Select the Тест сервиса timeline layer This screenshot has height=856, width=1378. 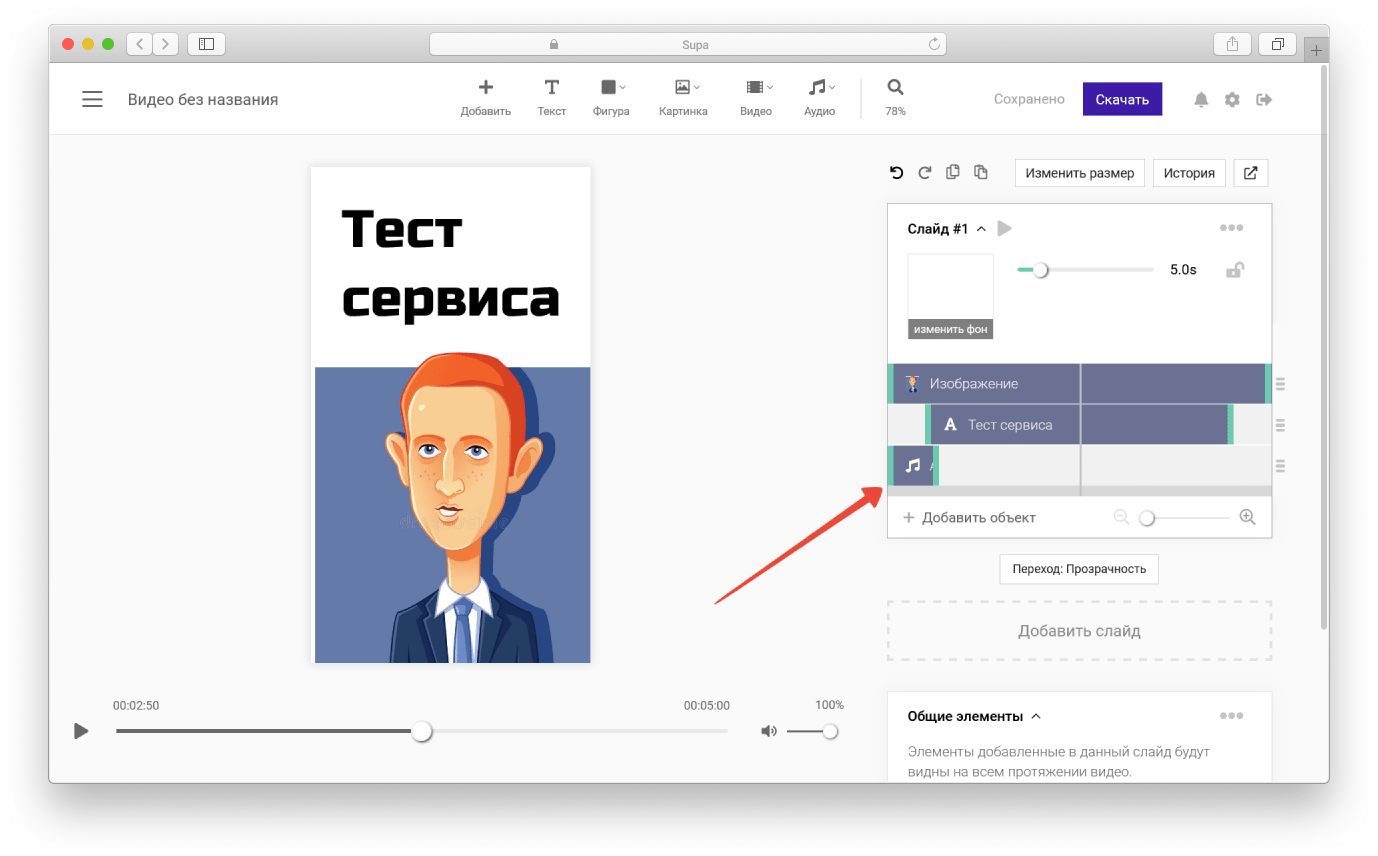tap(1079, 425)
